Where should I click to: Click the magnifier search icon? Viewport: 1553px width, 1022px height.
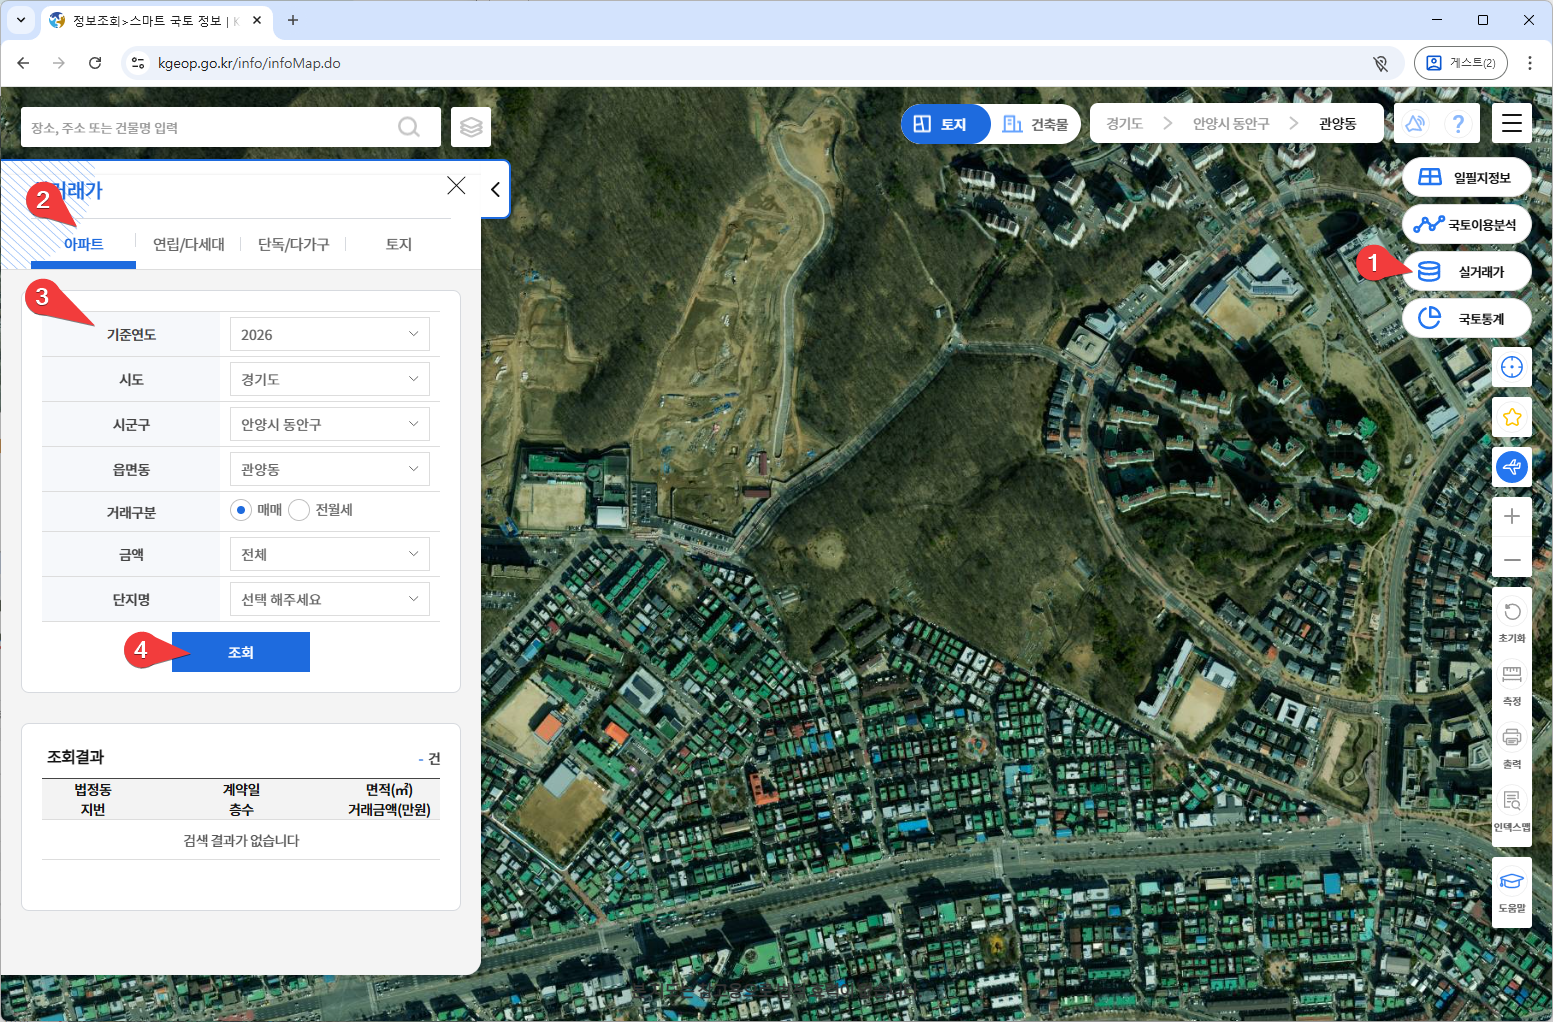click(409, 127)
